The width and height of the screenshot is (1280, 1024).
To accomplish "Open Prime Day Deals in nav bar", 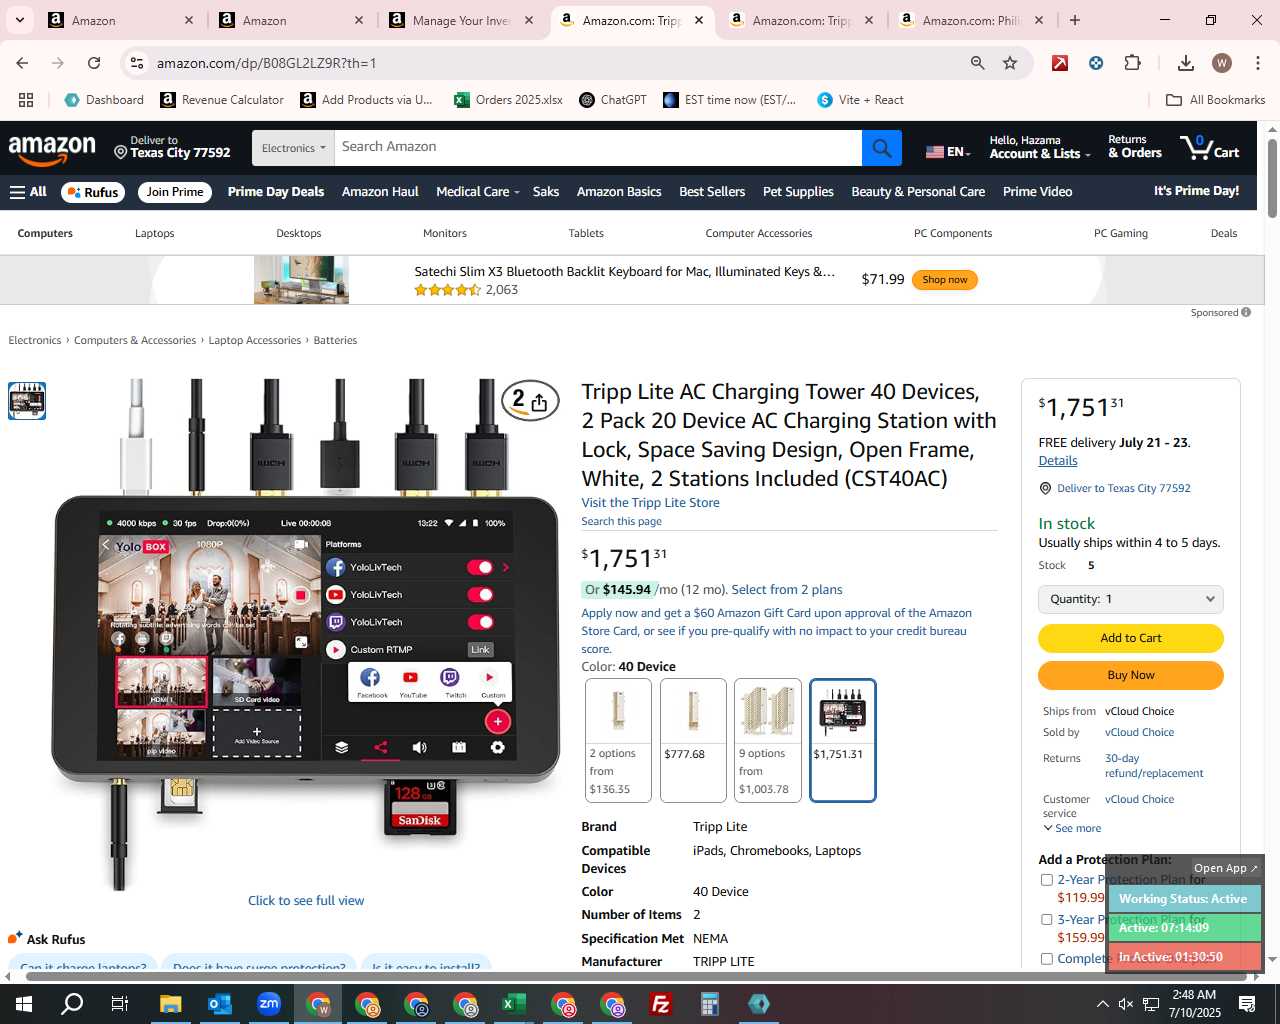I will click(x=276, y=192).
